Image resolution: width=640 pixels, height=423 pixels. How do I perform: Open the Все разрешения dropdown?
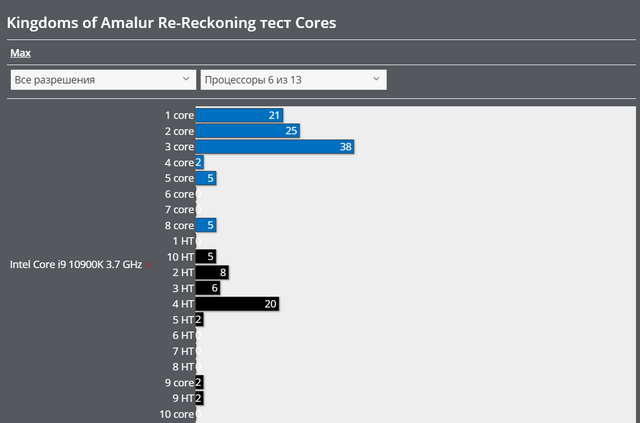[x=103, y=80]
